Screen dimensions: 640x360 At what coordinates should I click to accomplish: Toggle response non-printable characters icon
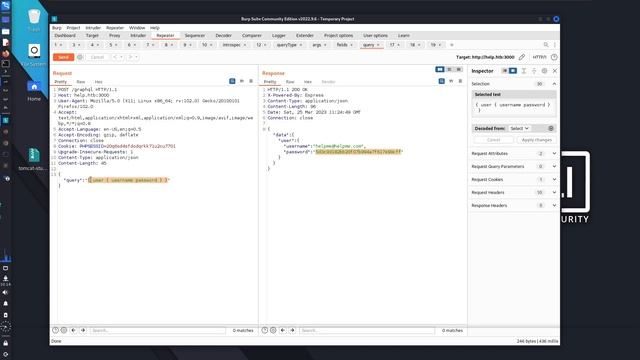tap(451, 81)
